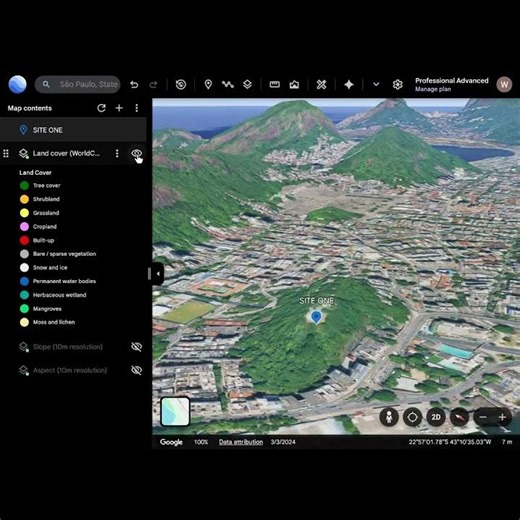This screenshot has width=520, height=520.
Task: Click the Herbaceous wetland legend label
Action: [59, 295]
